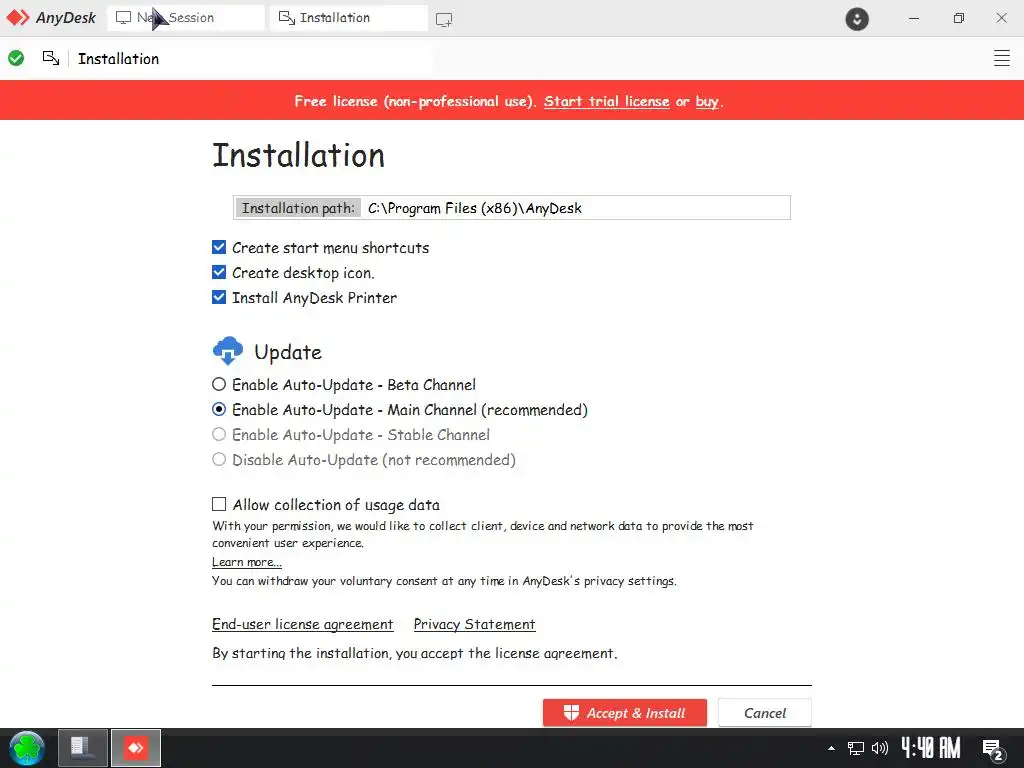Select Auto-Update Beta Channel radio
This screenshot has height=768, width=1024.
(x=219, y=384)
